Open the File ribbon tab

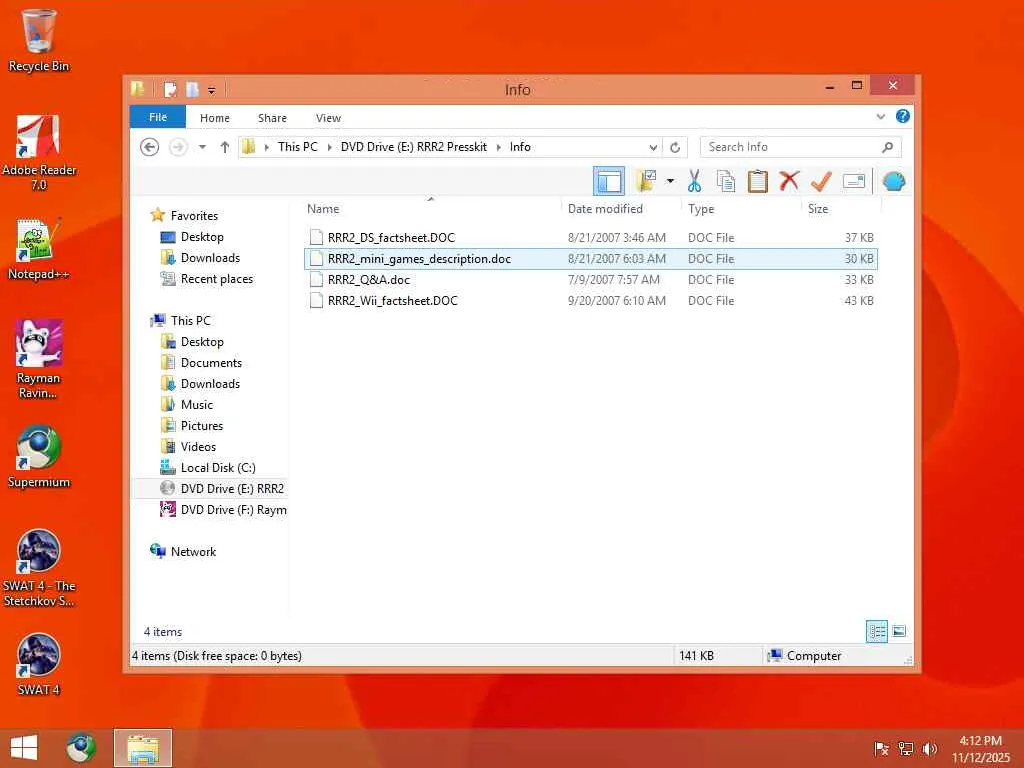(x=157, y=117)
